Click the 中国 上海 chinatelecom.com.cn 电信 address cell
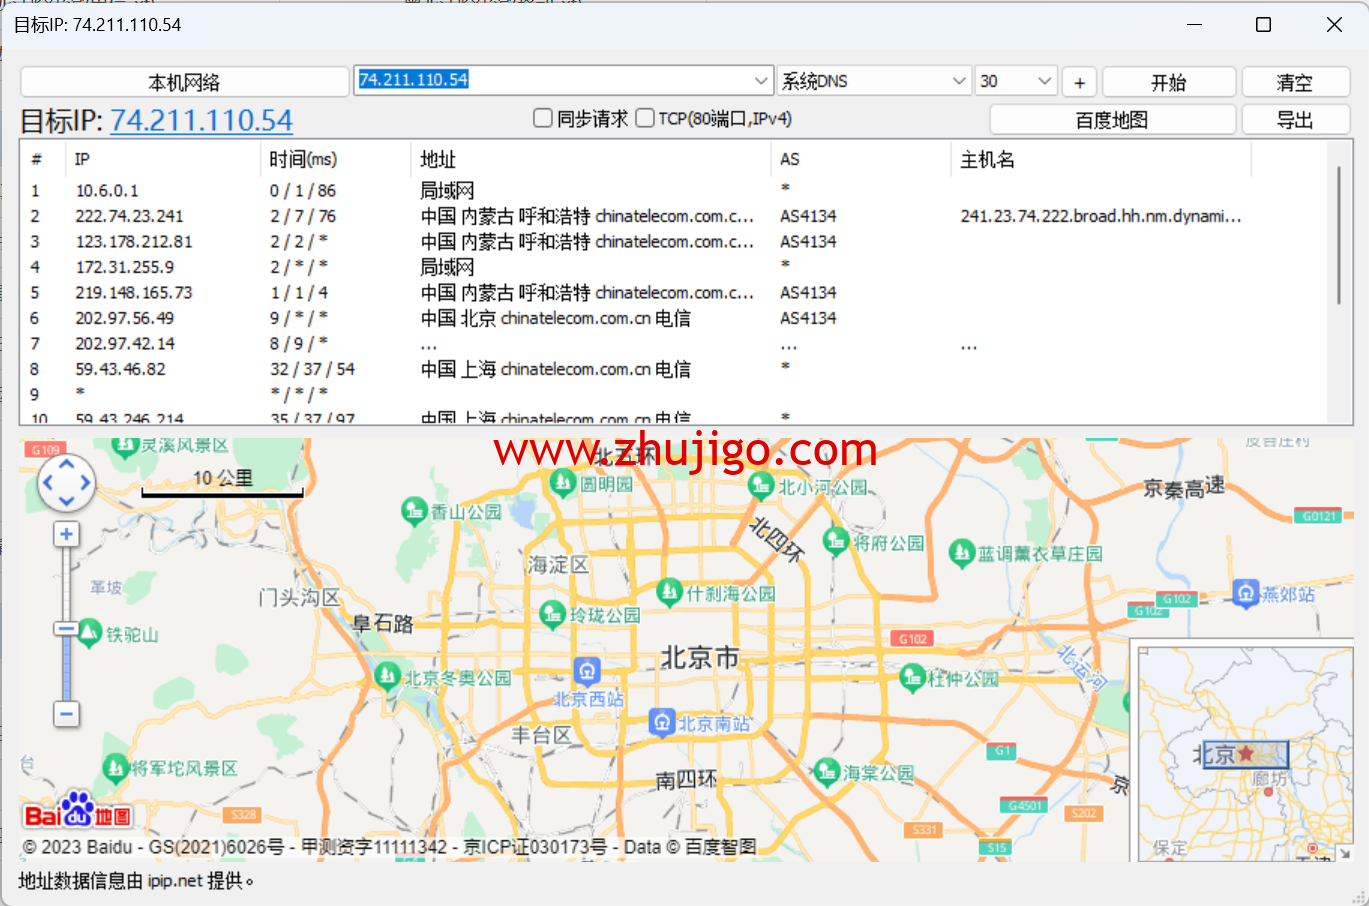This screenshot has width=1369, height=906. 555,369
